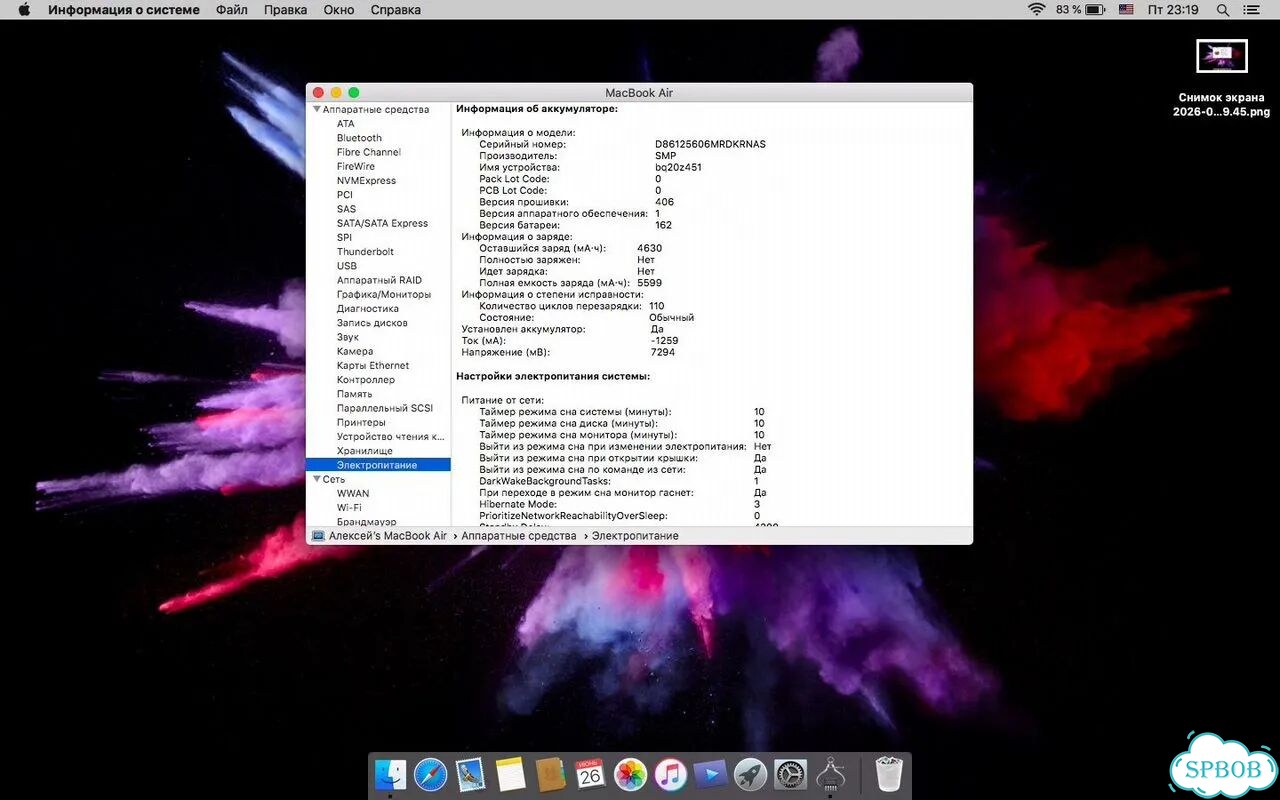
Task: Open the Правка menu
Action: (x=286, y=10)
